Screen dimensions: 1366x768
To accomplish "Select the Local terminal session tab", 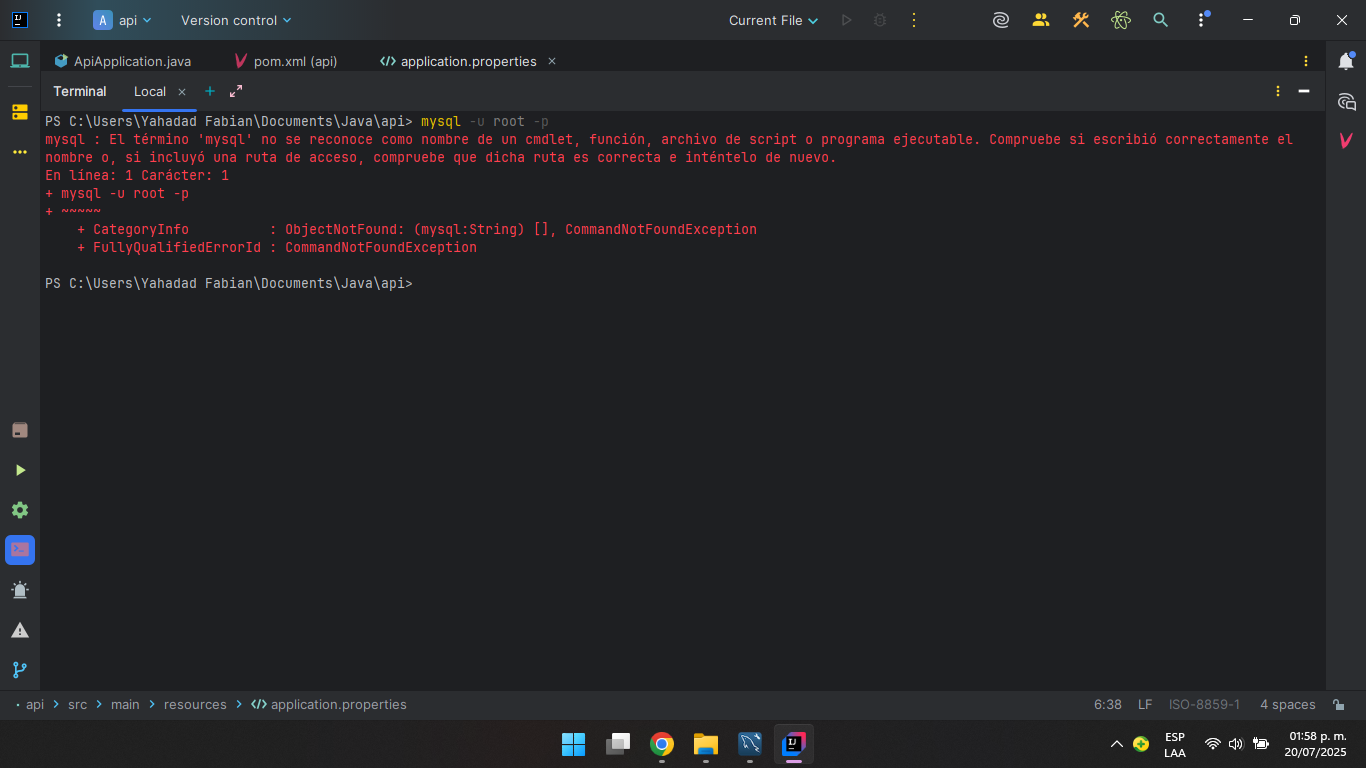I will pyautogui.click(x=150, y=91).
